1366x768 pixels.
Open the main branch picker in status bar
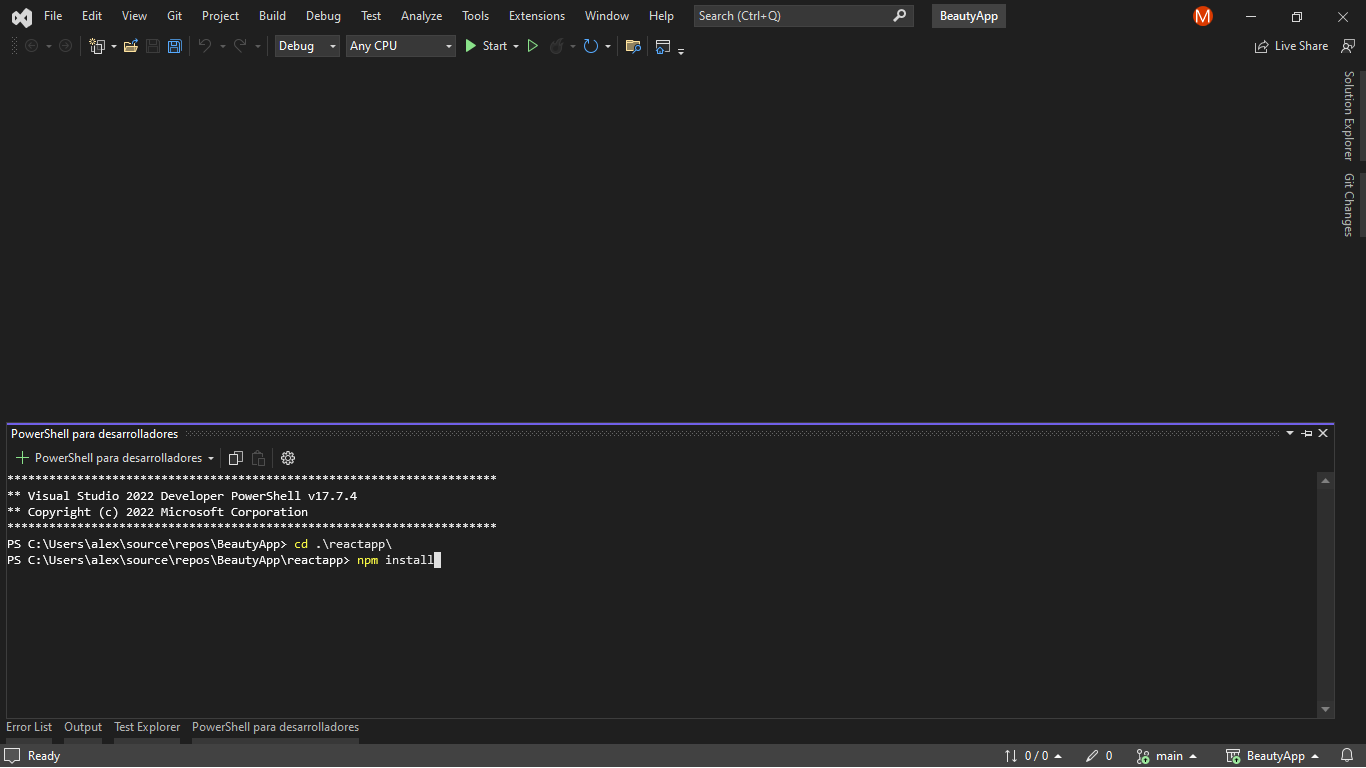coord(1166,755)
